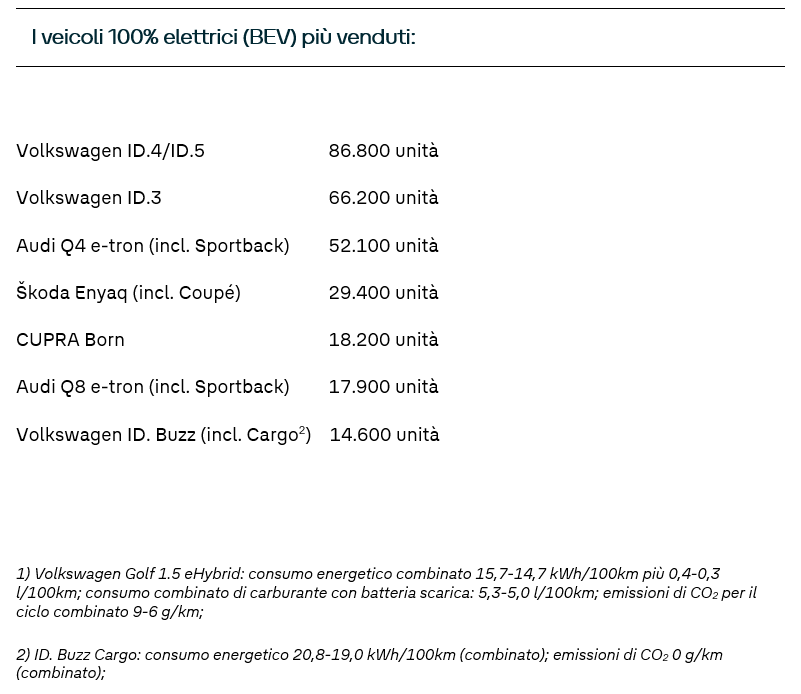Click the heading about best-selling BEV vehicles

point(223,38)
